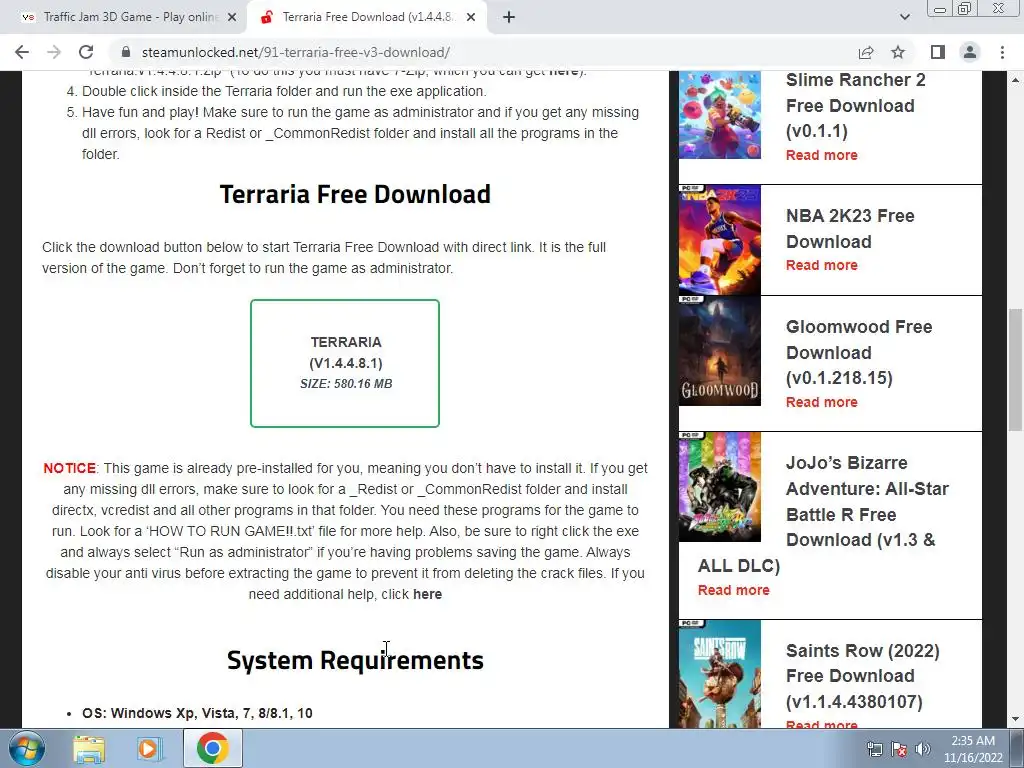Image resolution: width=1024 pixels, height=768 pixels.
Task: Click Read more under Gloomwood
Action: click(x=822, y=402)
